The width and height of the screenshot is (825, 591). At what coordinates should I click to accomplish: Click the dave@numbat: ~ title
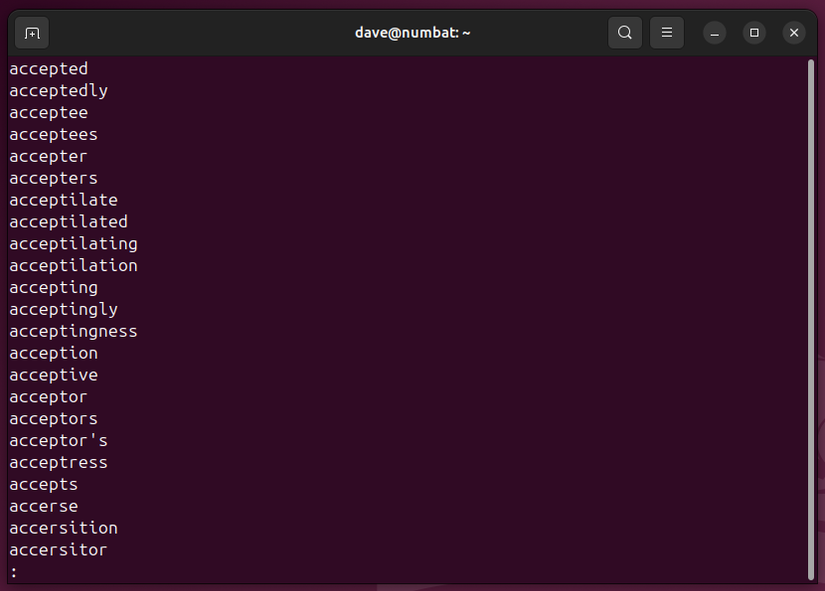(x=412, y=32)
